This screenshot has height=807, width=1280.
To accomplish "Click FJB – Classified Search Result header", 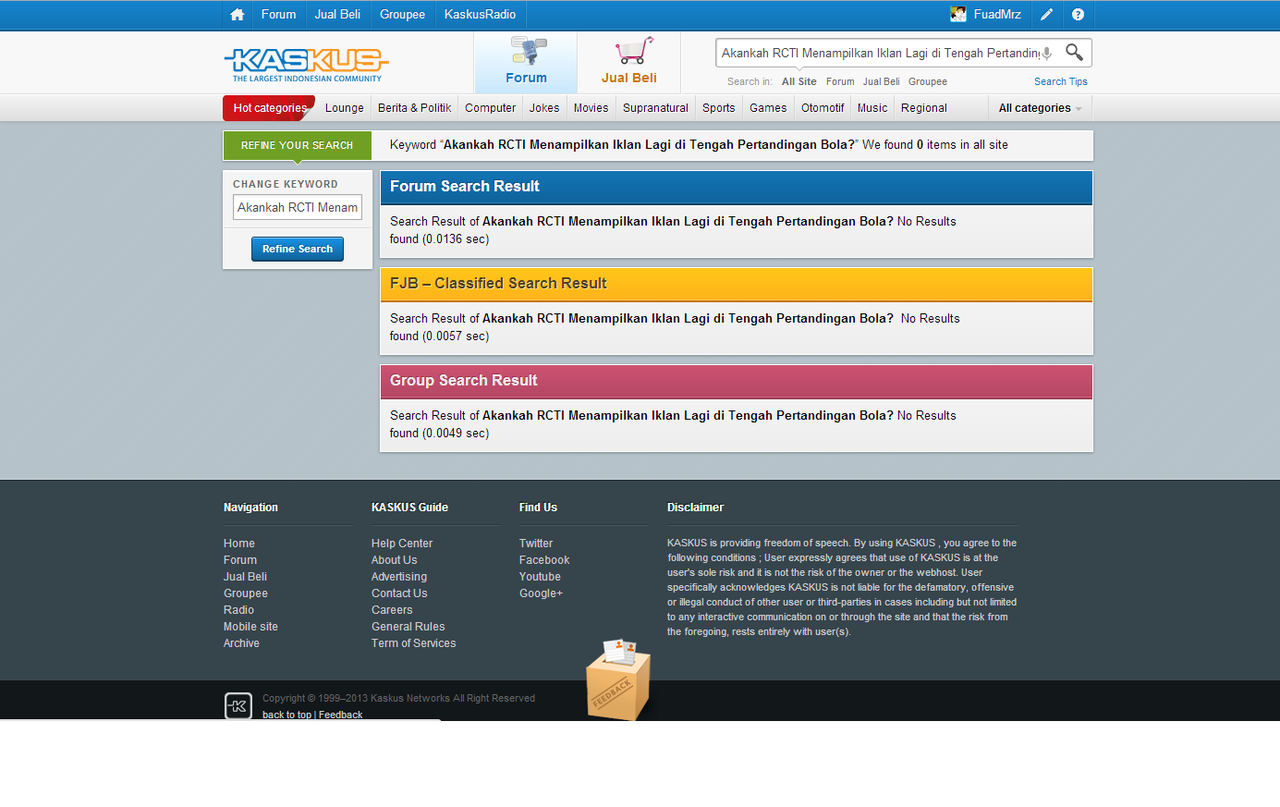I will 736,284.
